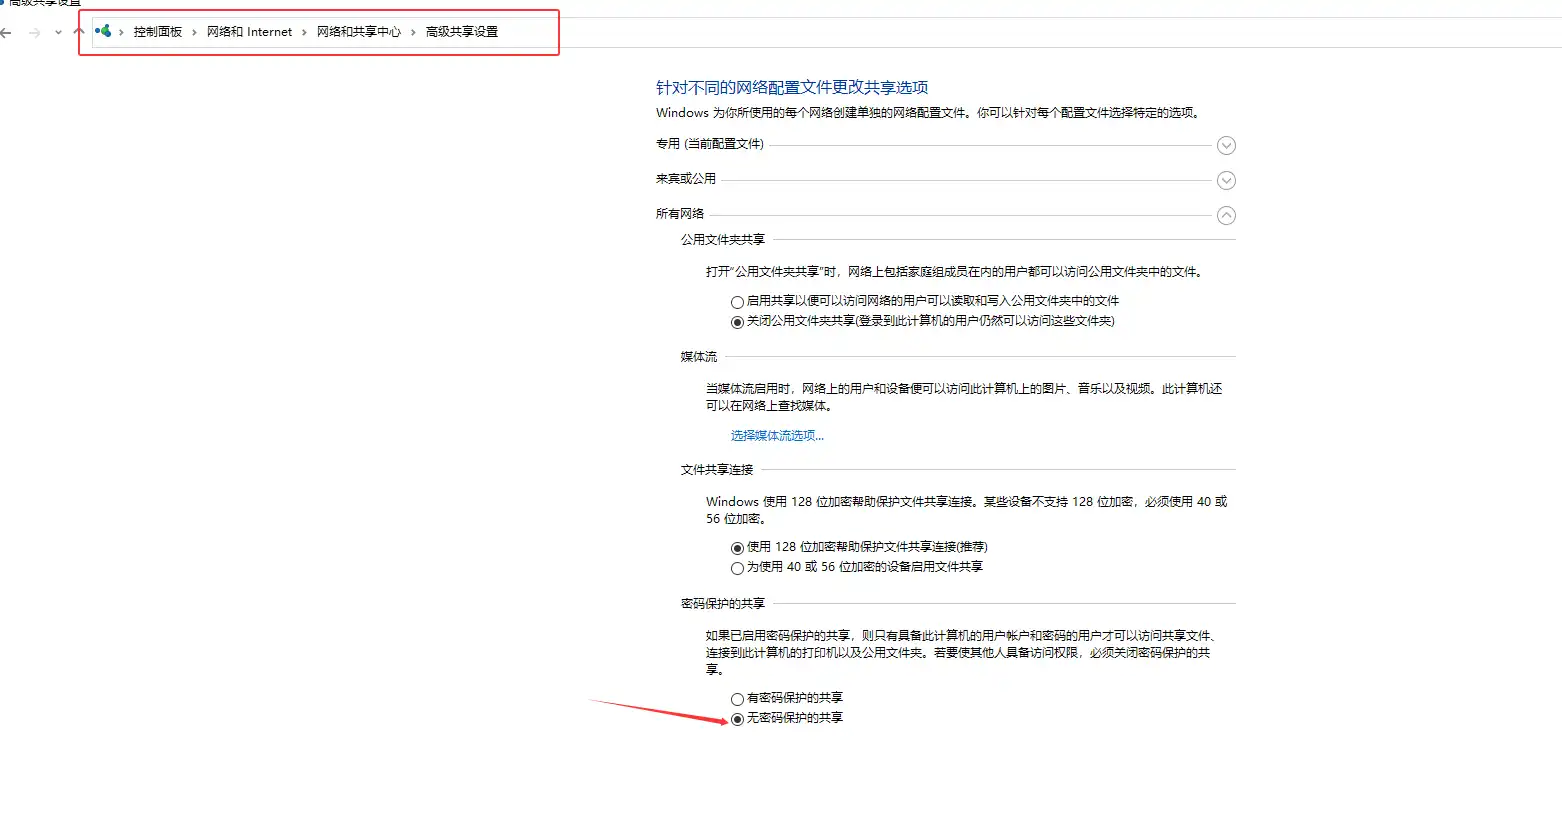Open 网络和 Internet breadcrumb
Screen dimensions: 1562x814
click(250, 32)
